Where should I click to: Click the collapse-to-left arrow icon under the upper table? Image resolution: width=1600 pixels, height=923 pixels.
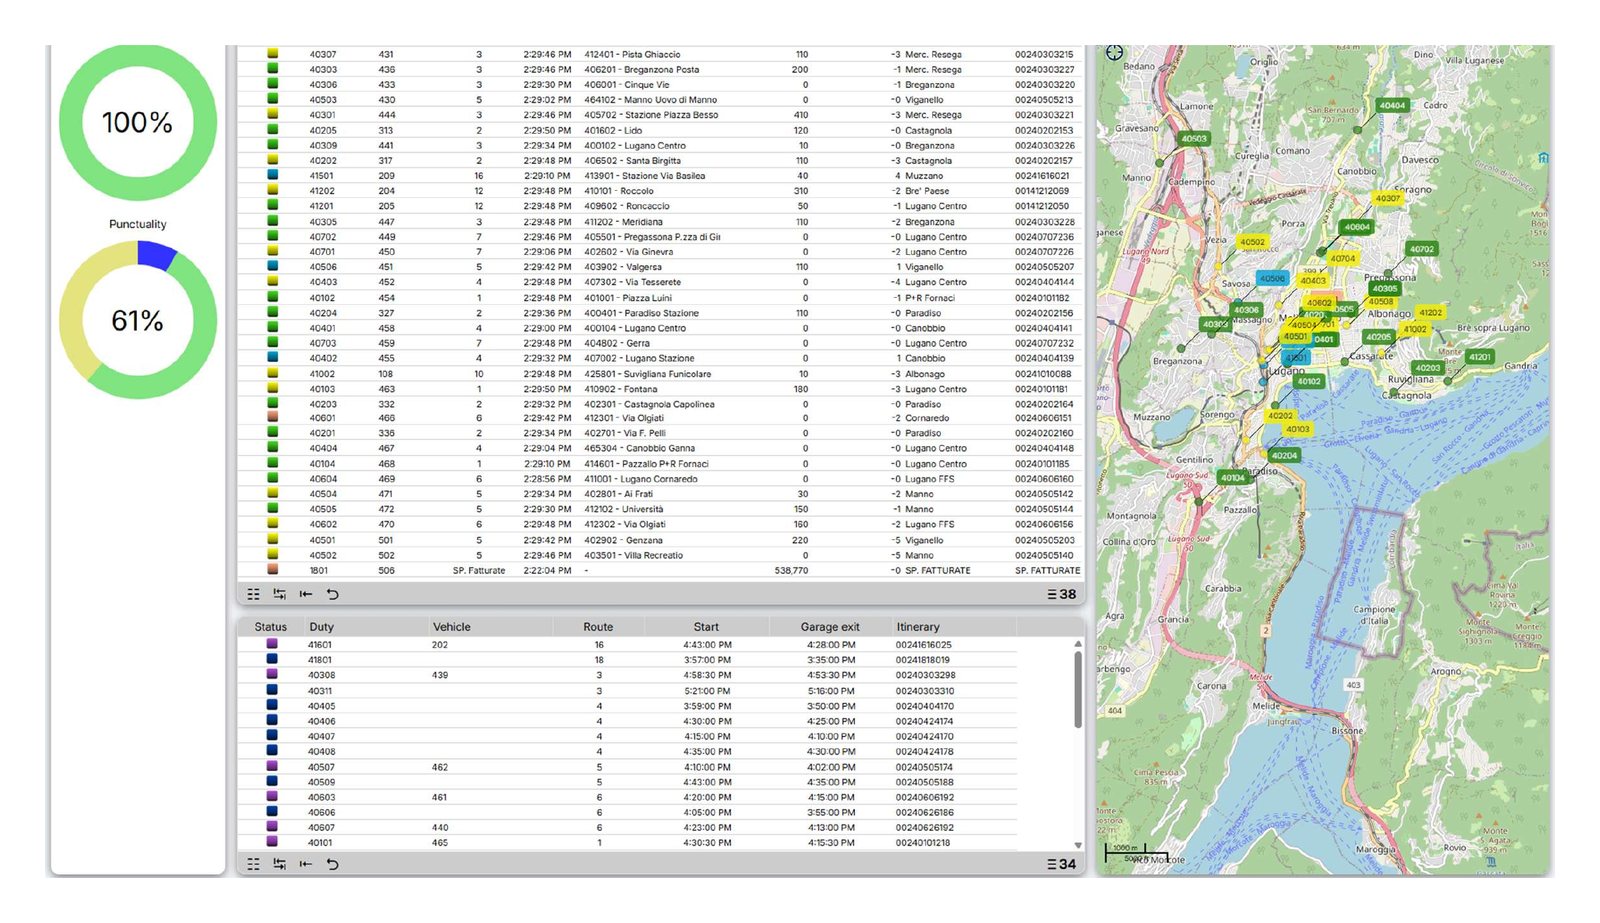(306, 594)
